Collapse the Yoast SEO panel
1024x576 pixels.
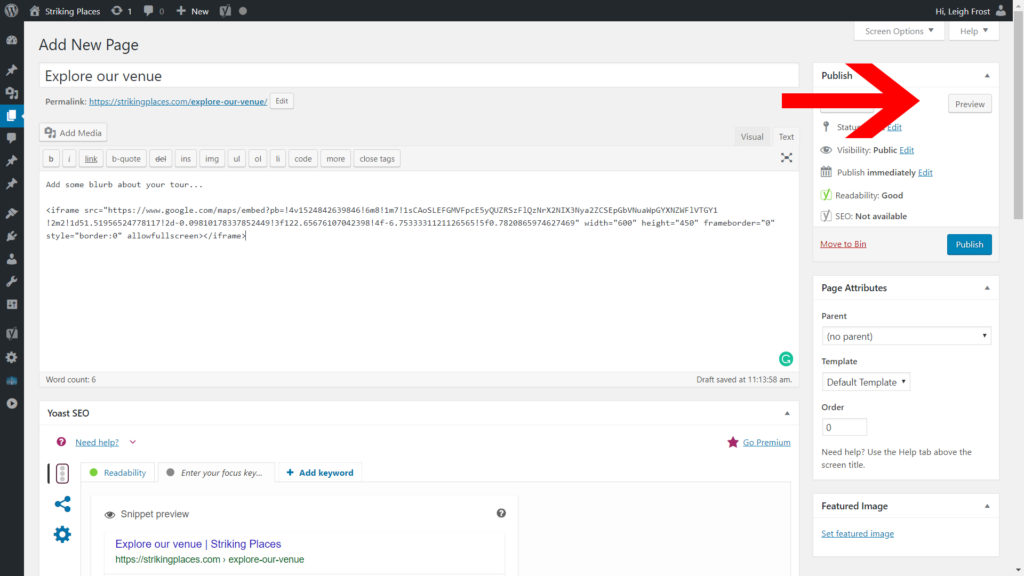[787, 413]
